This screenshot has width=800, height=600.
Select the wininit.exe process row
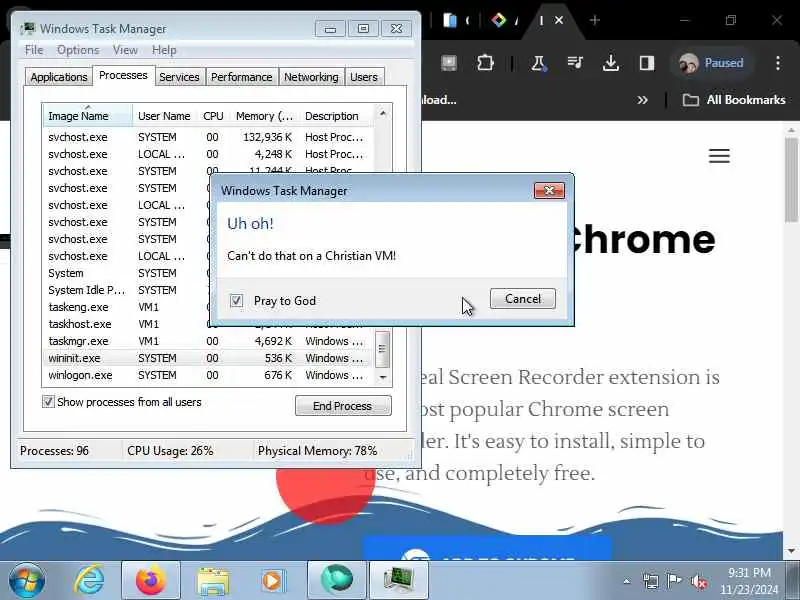click(208, 358)
